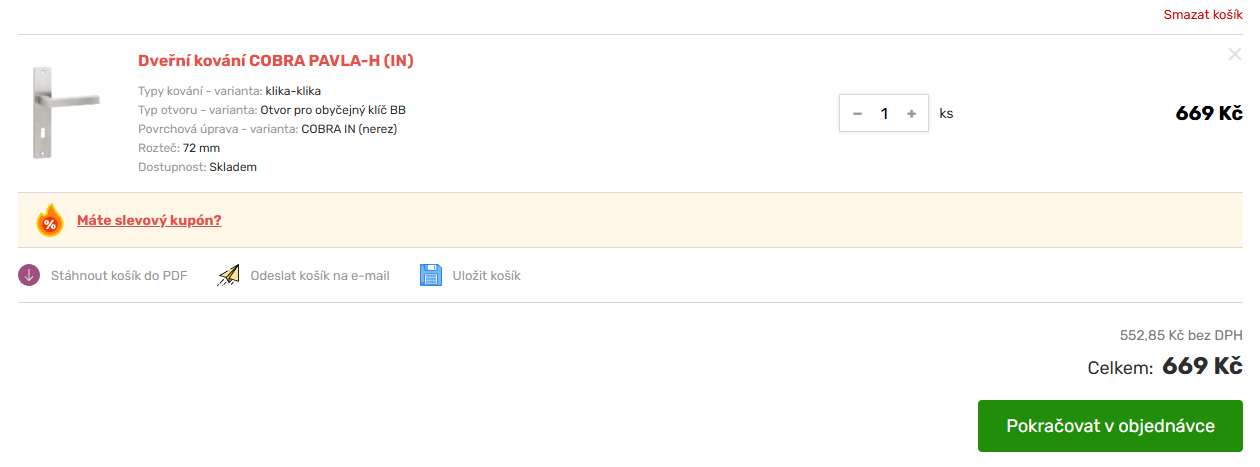Increase quantity with the plus button
This screenshot has width=1260, height=467.
911,114
